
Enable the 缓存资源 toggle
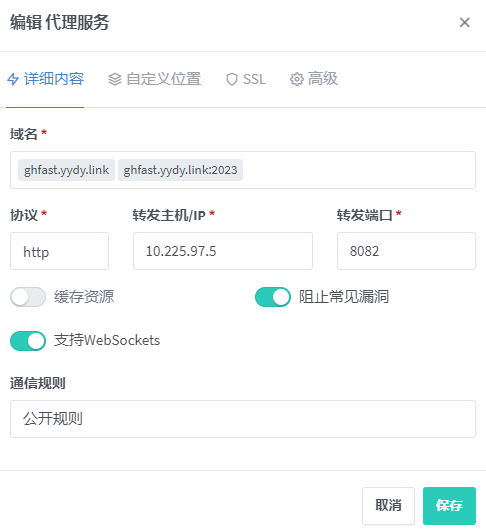pyautogui.click(x=28, y=297)
